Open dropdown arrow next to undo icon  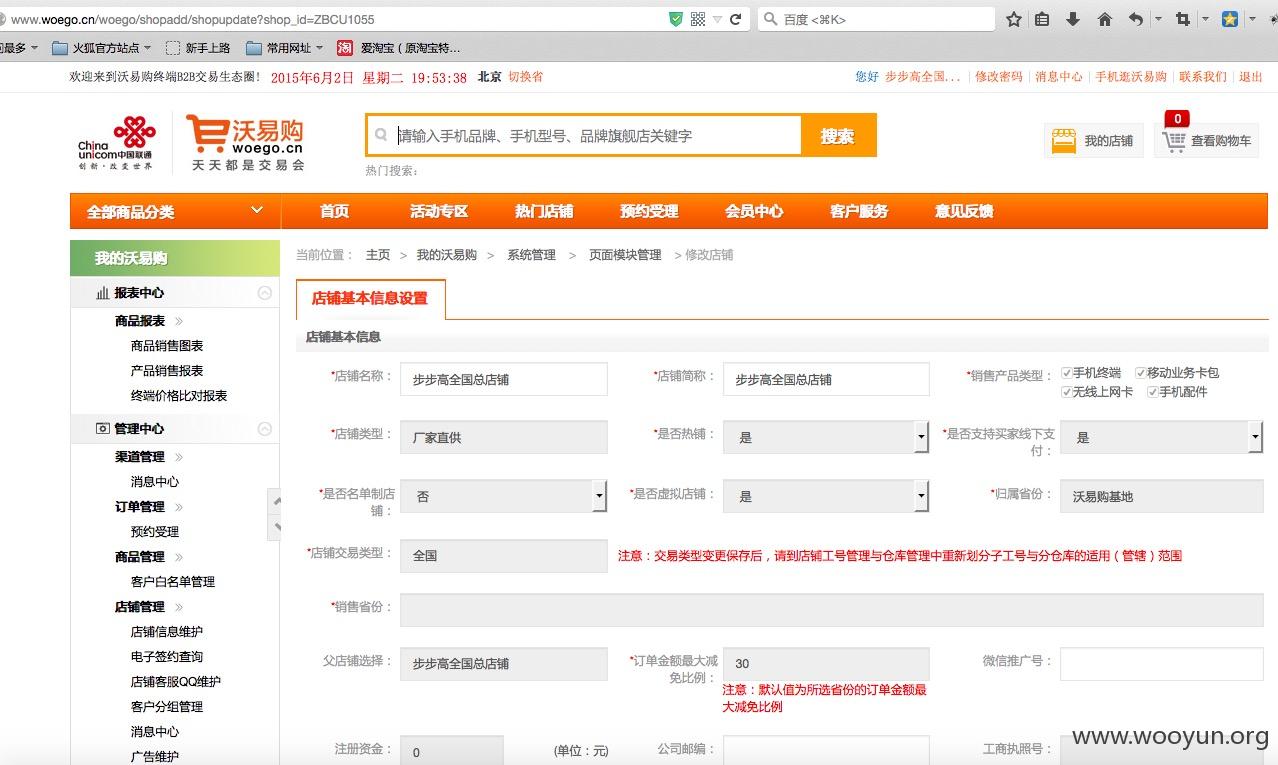point(1158,19)
